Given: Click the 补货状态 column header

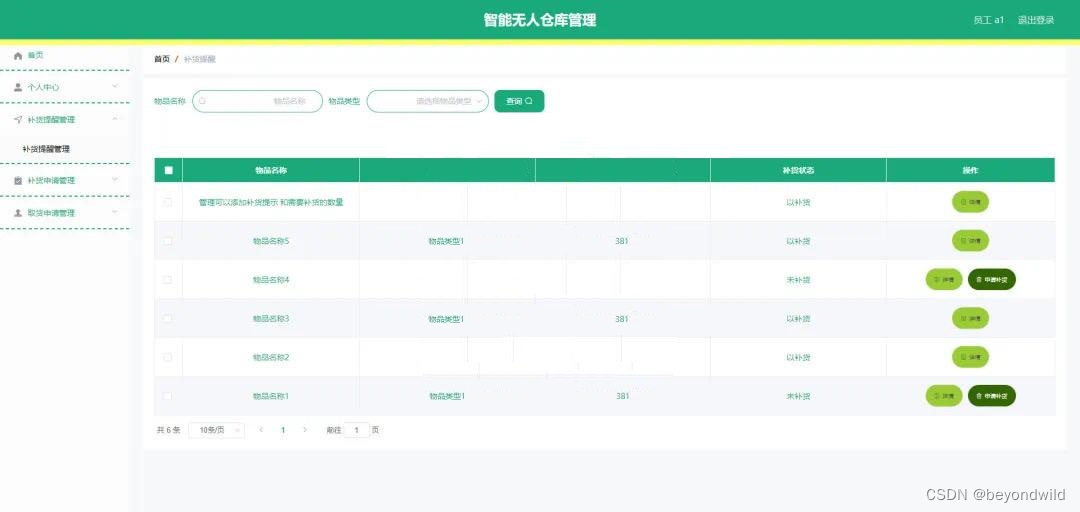Looking at the screenshot, I should point(798,170).
